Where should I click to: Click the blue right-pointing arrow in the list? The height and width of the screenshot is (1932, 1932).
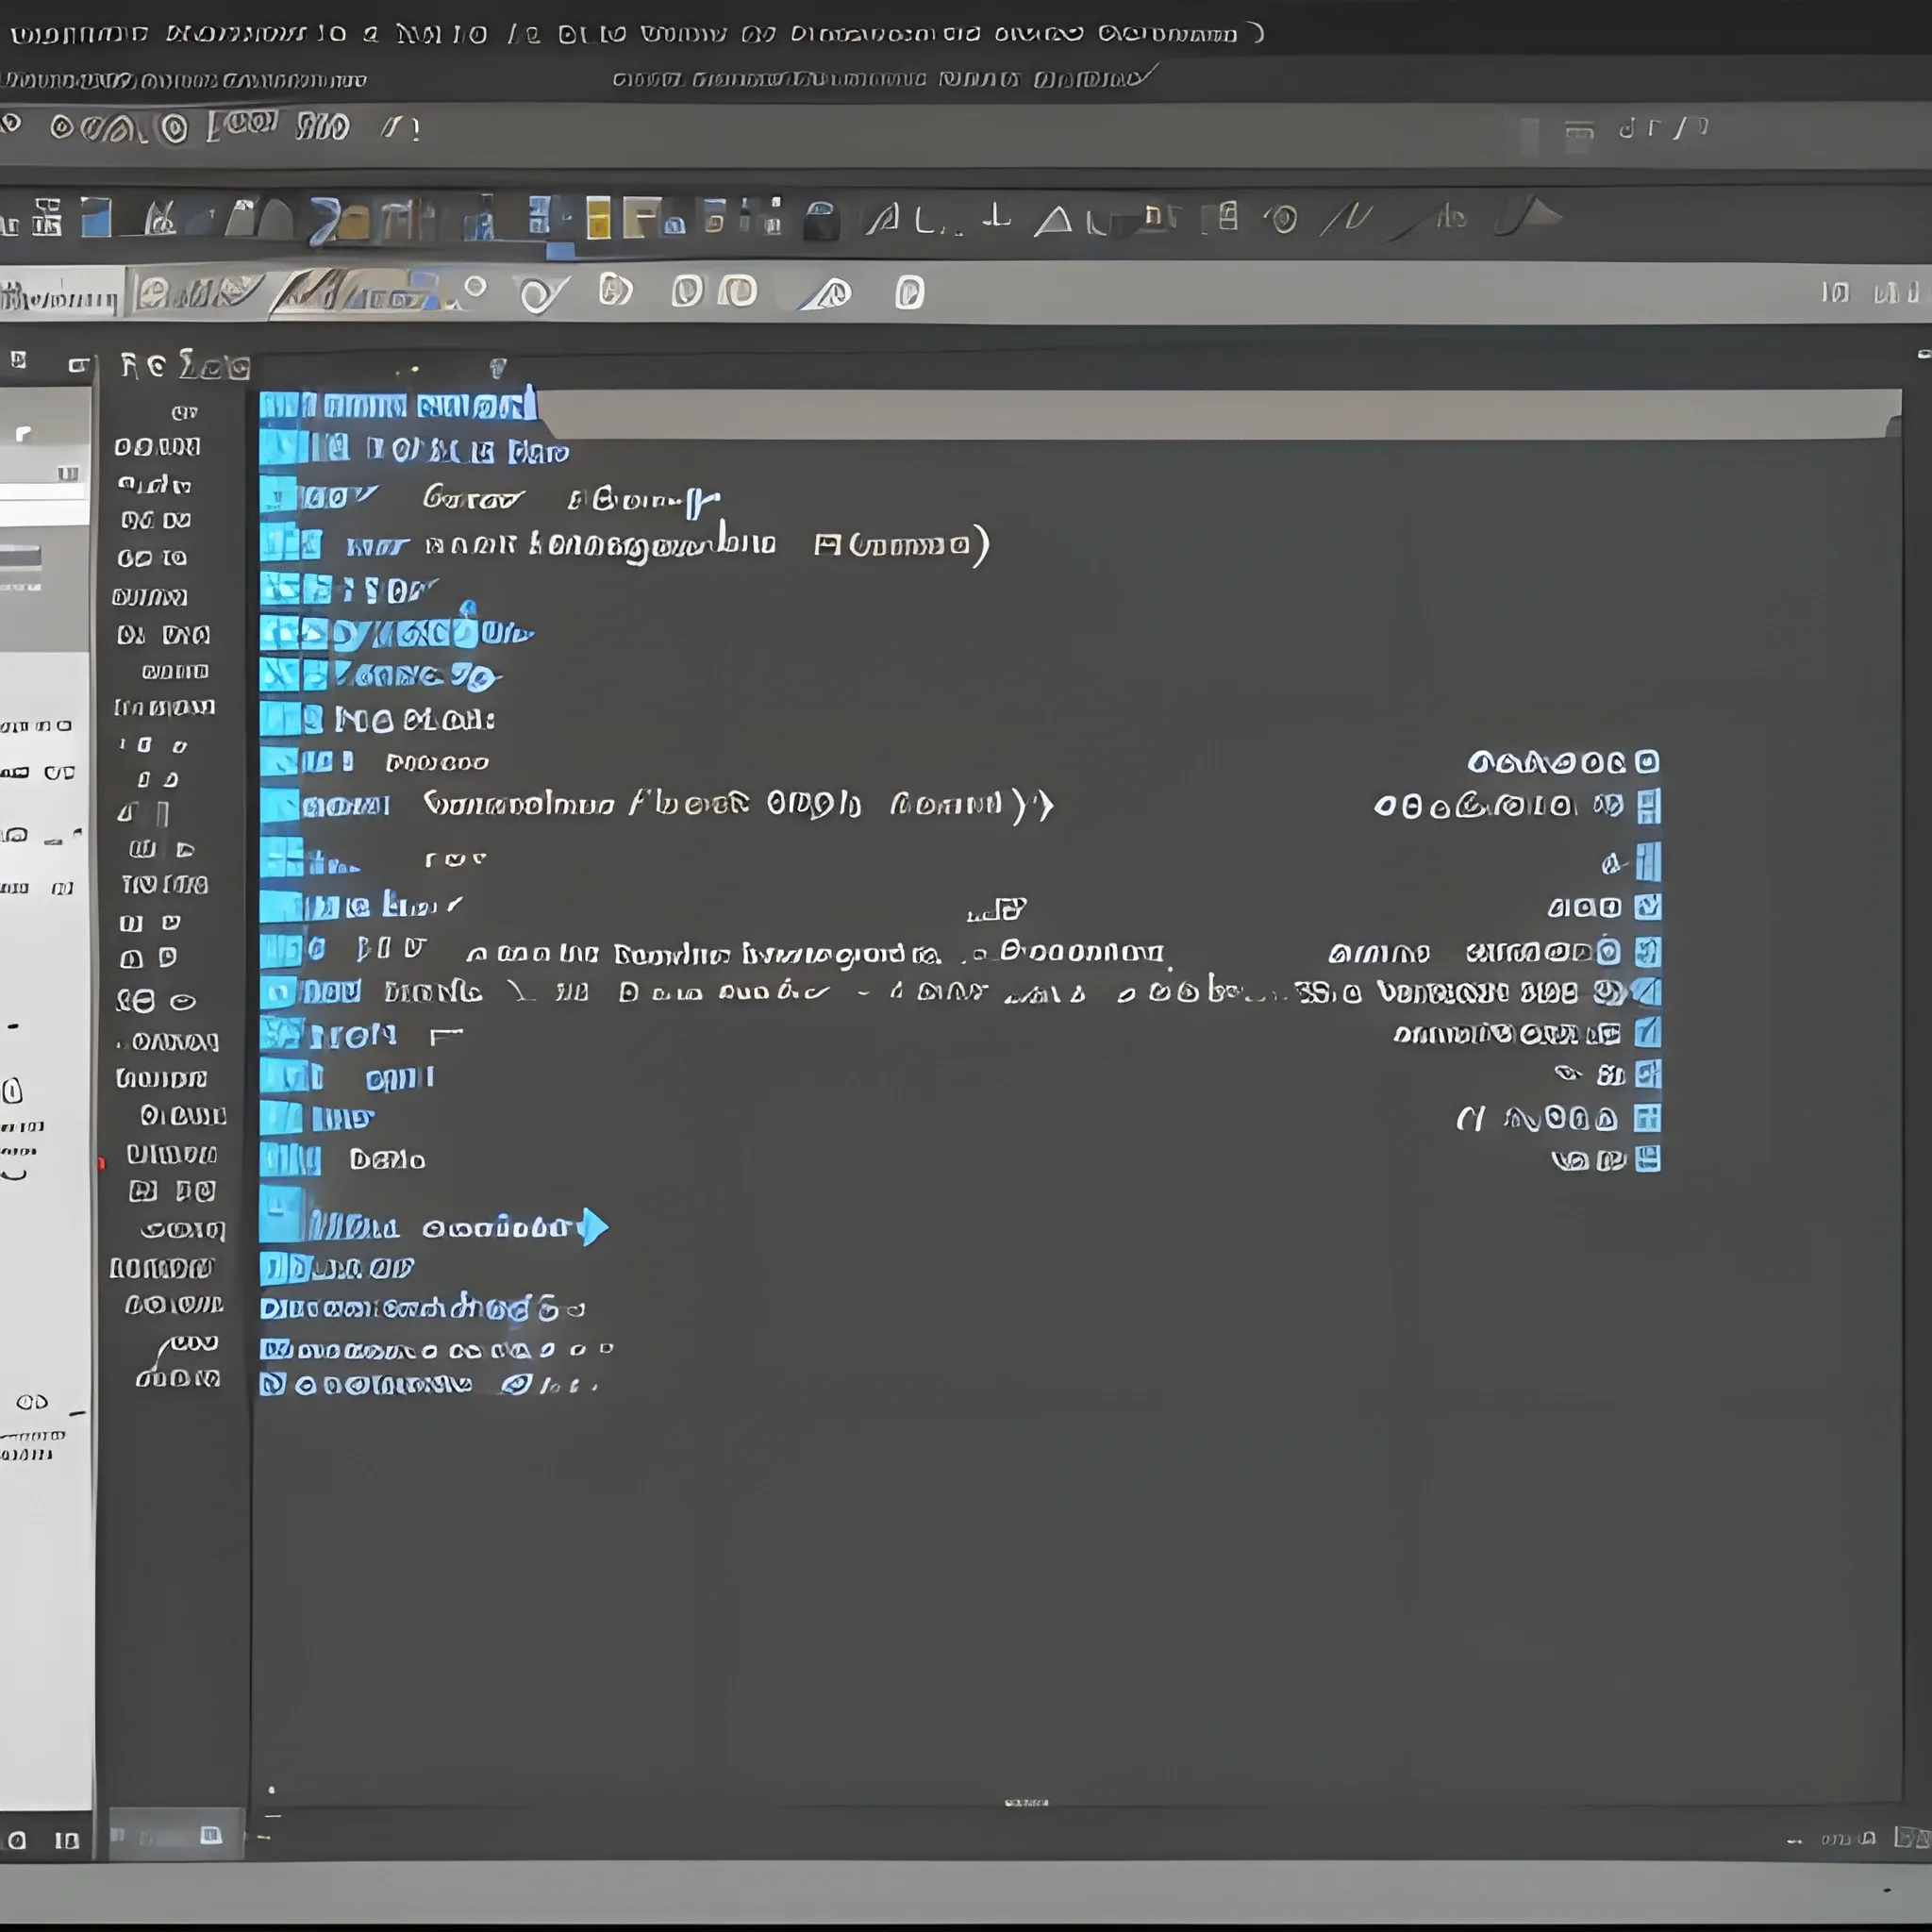(593, 1226)
